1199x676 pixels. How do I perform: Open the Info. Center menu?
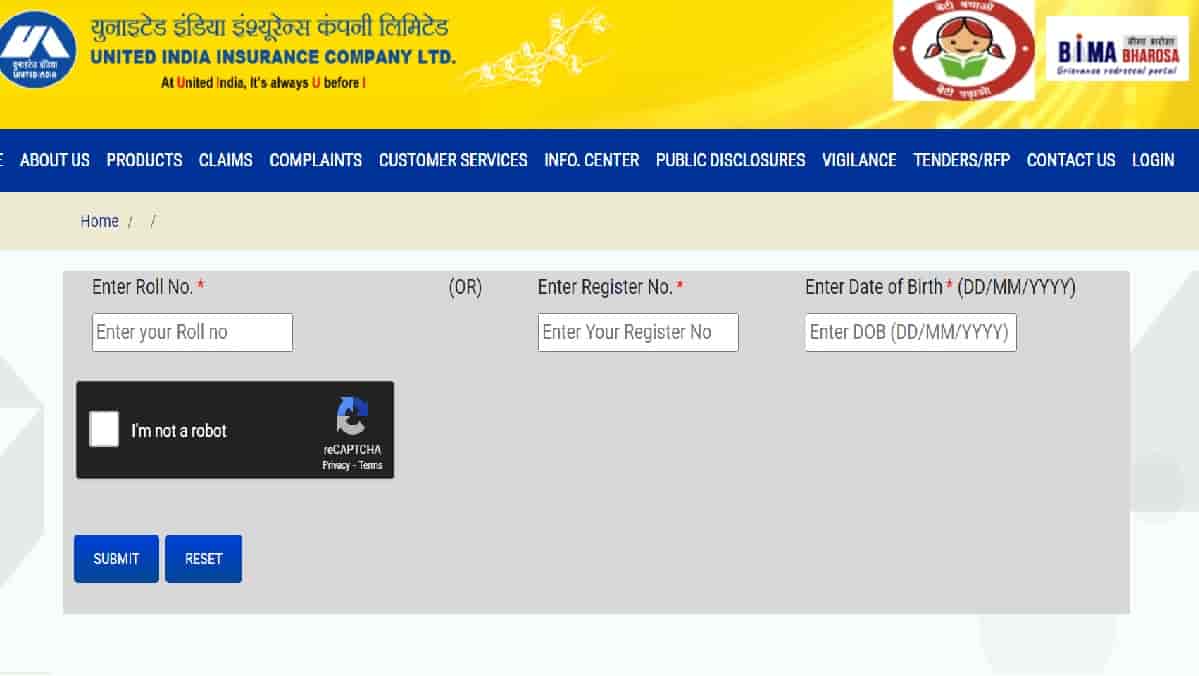pyautogui.click(x=591, y=160)
